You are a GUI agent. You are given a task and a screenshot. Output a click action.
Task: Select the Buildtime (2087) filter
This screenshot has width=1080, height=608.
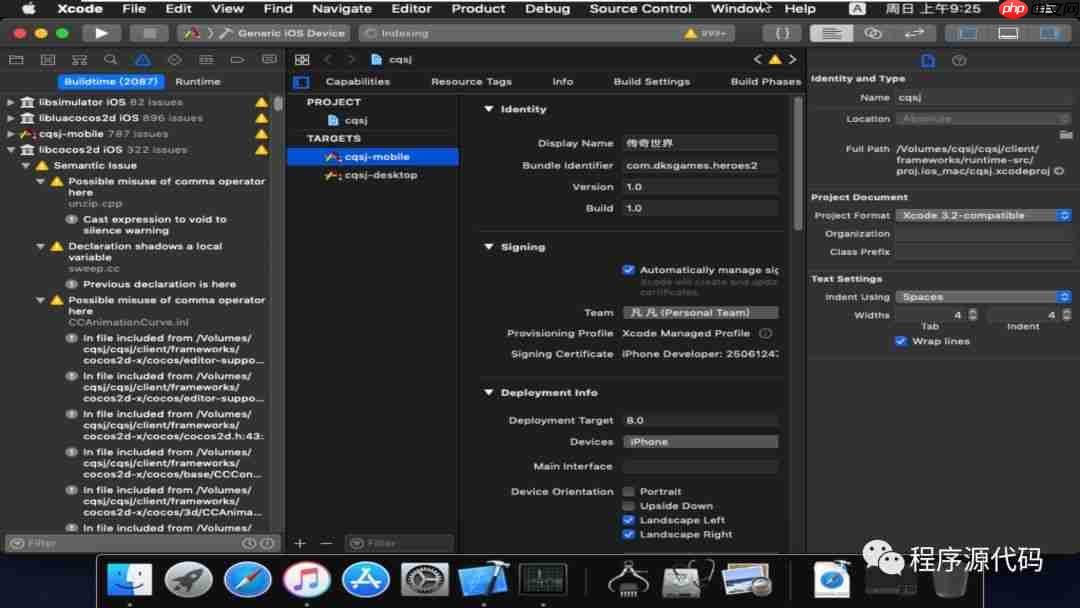click(111, 81)
